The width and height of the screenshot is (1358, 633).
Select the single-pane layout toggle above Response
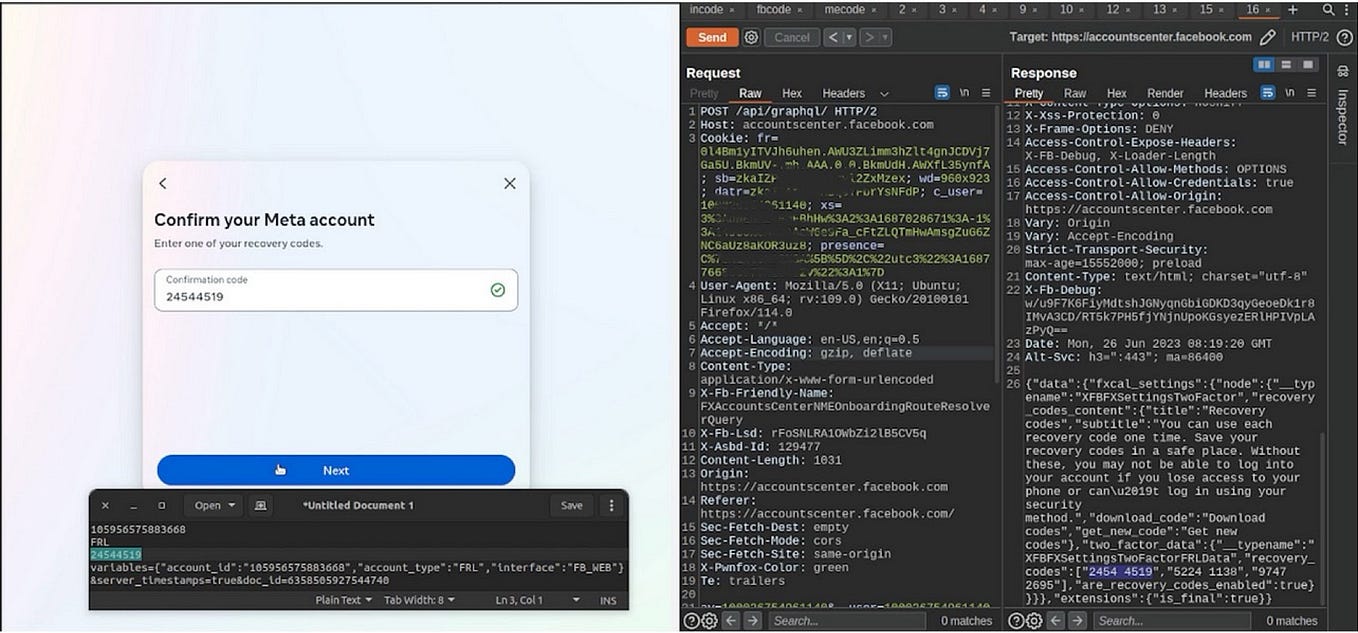[1307, 64]
